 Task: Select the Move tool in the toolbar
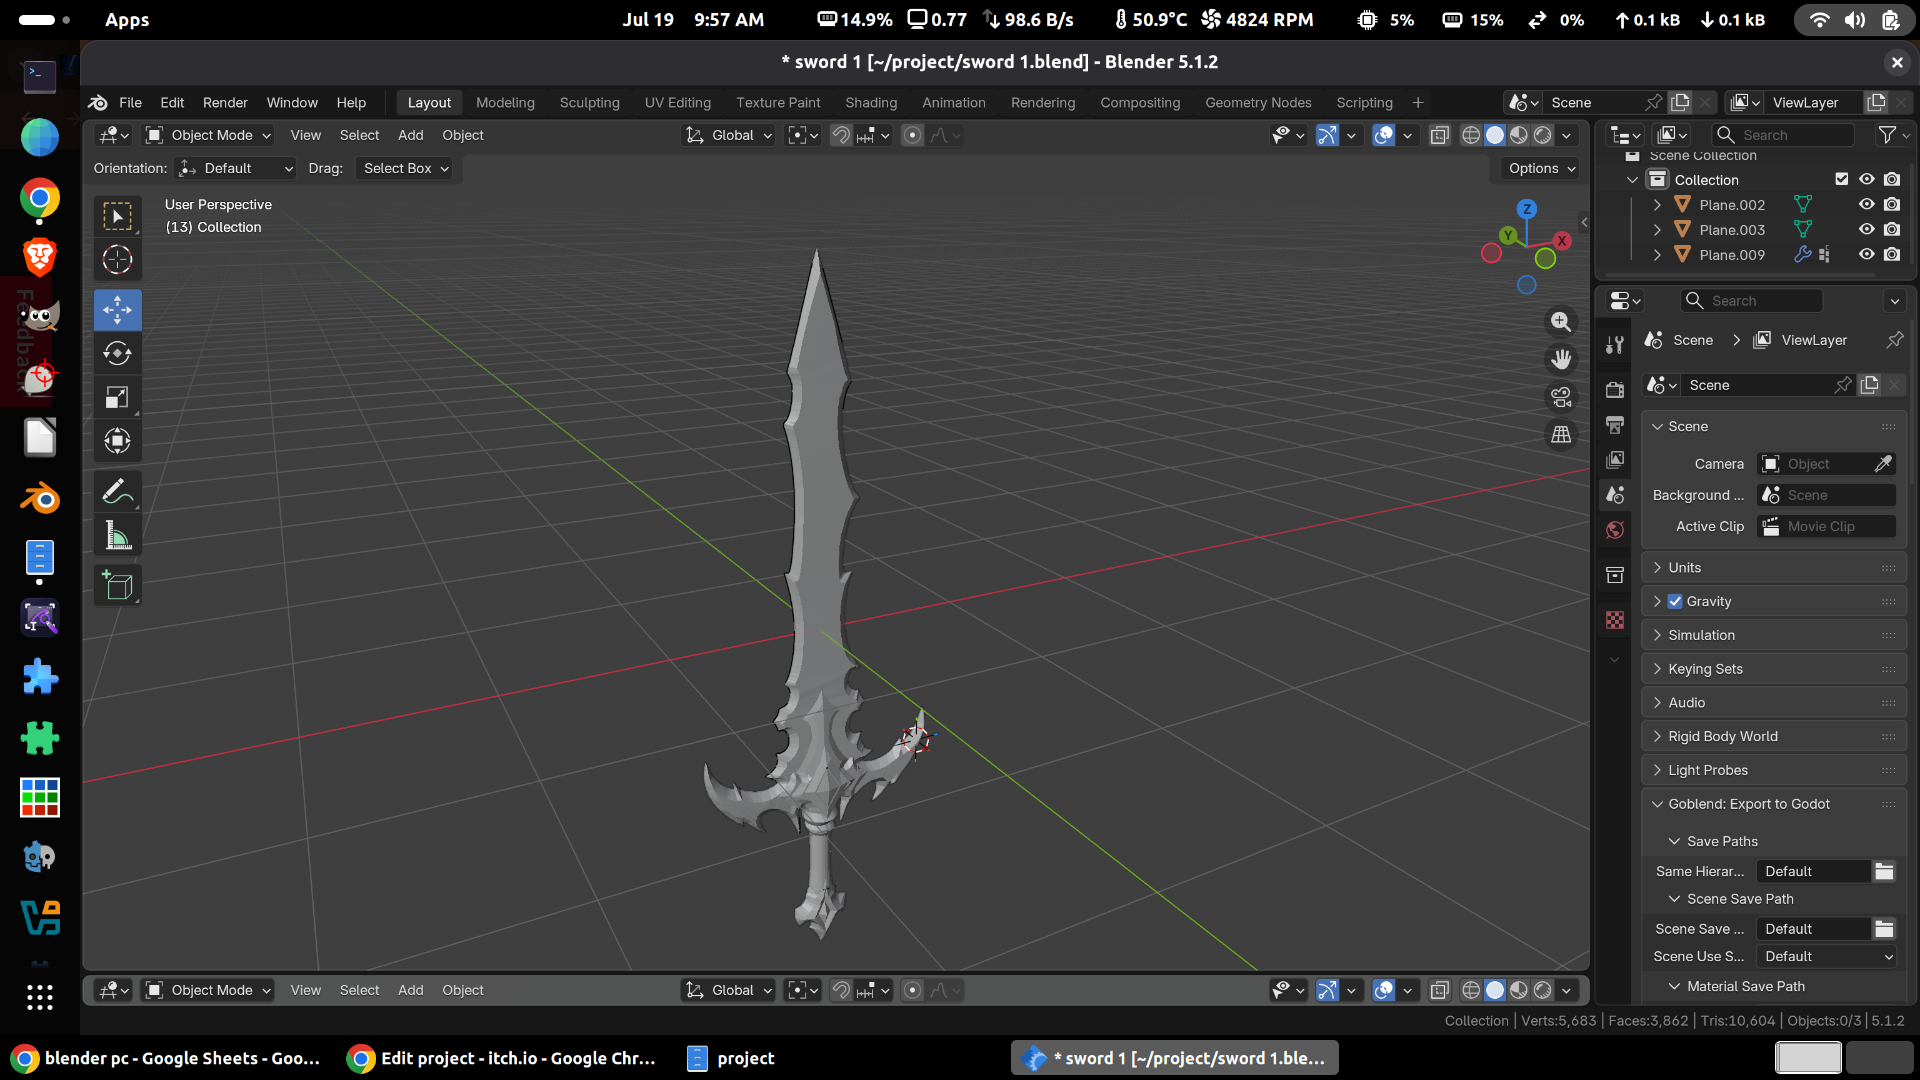(x=117, y=310)
